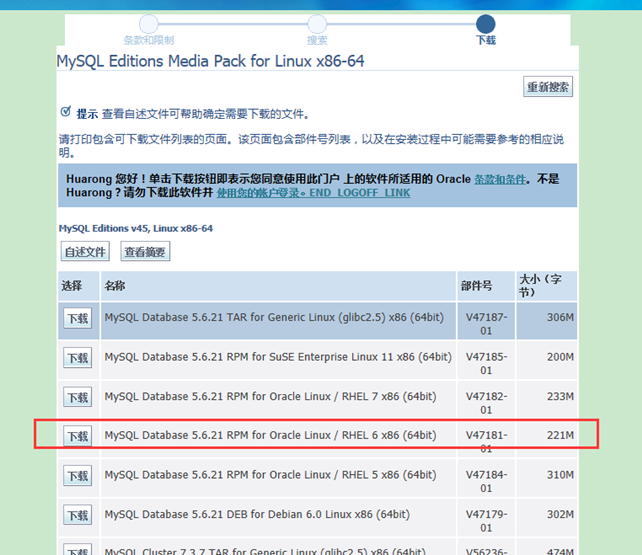Click the 233M size value
642x555 pixels.
(x=560, y=396)
